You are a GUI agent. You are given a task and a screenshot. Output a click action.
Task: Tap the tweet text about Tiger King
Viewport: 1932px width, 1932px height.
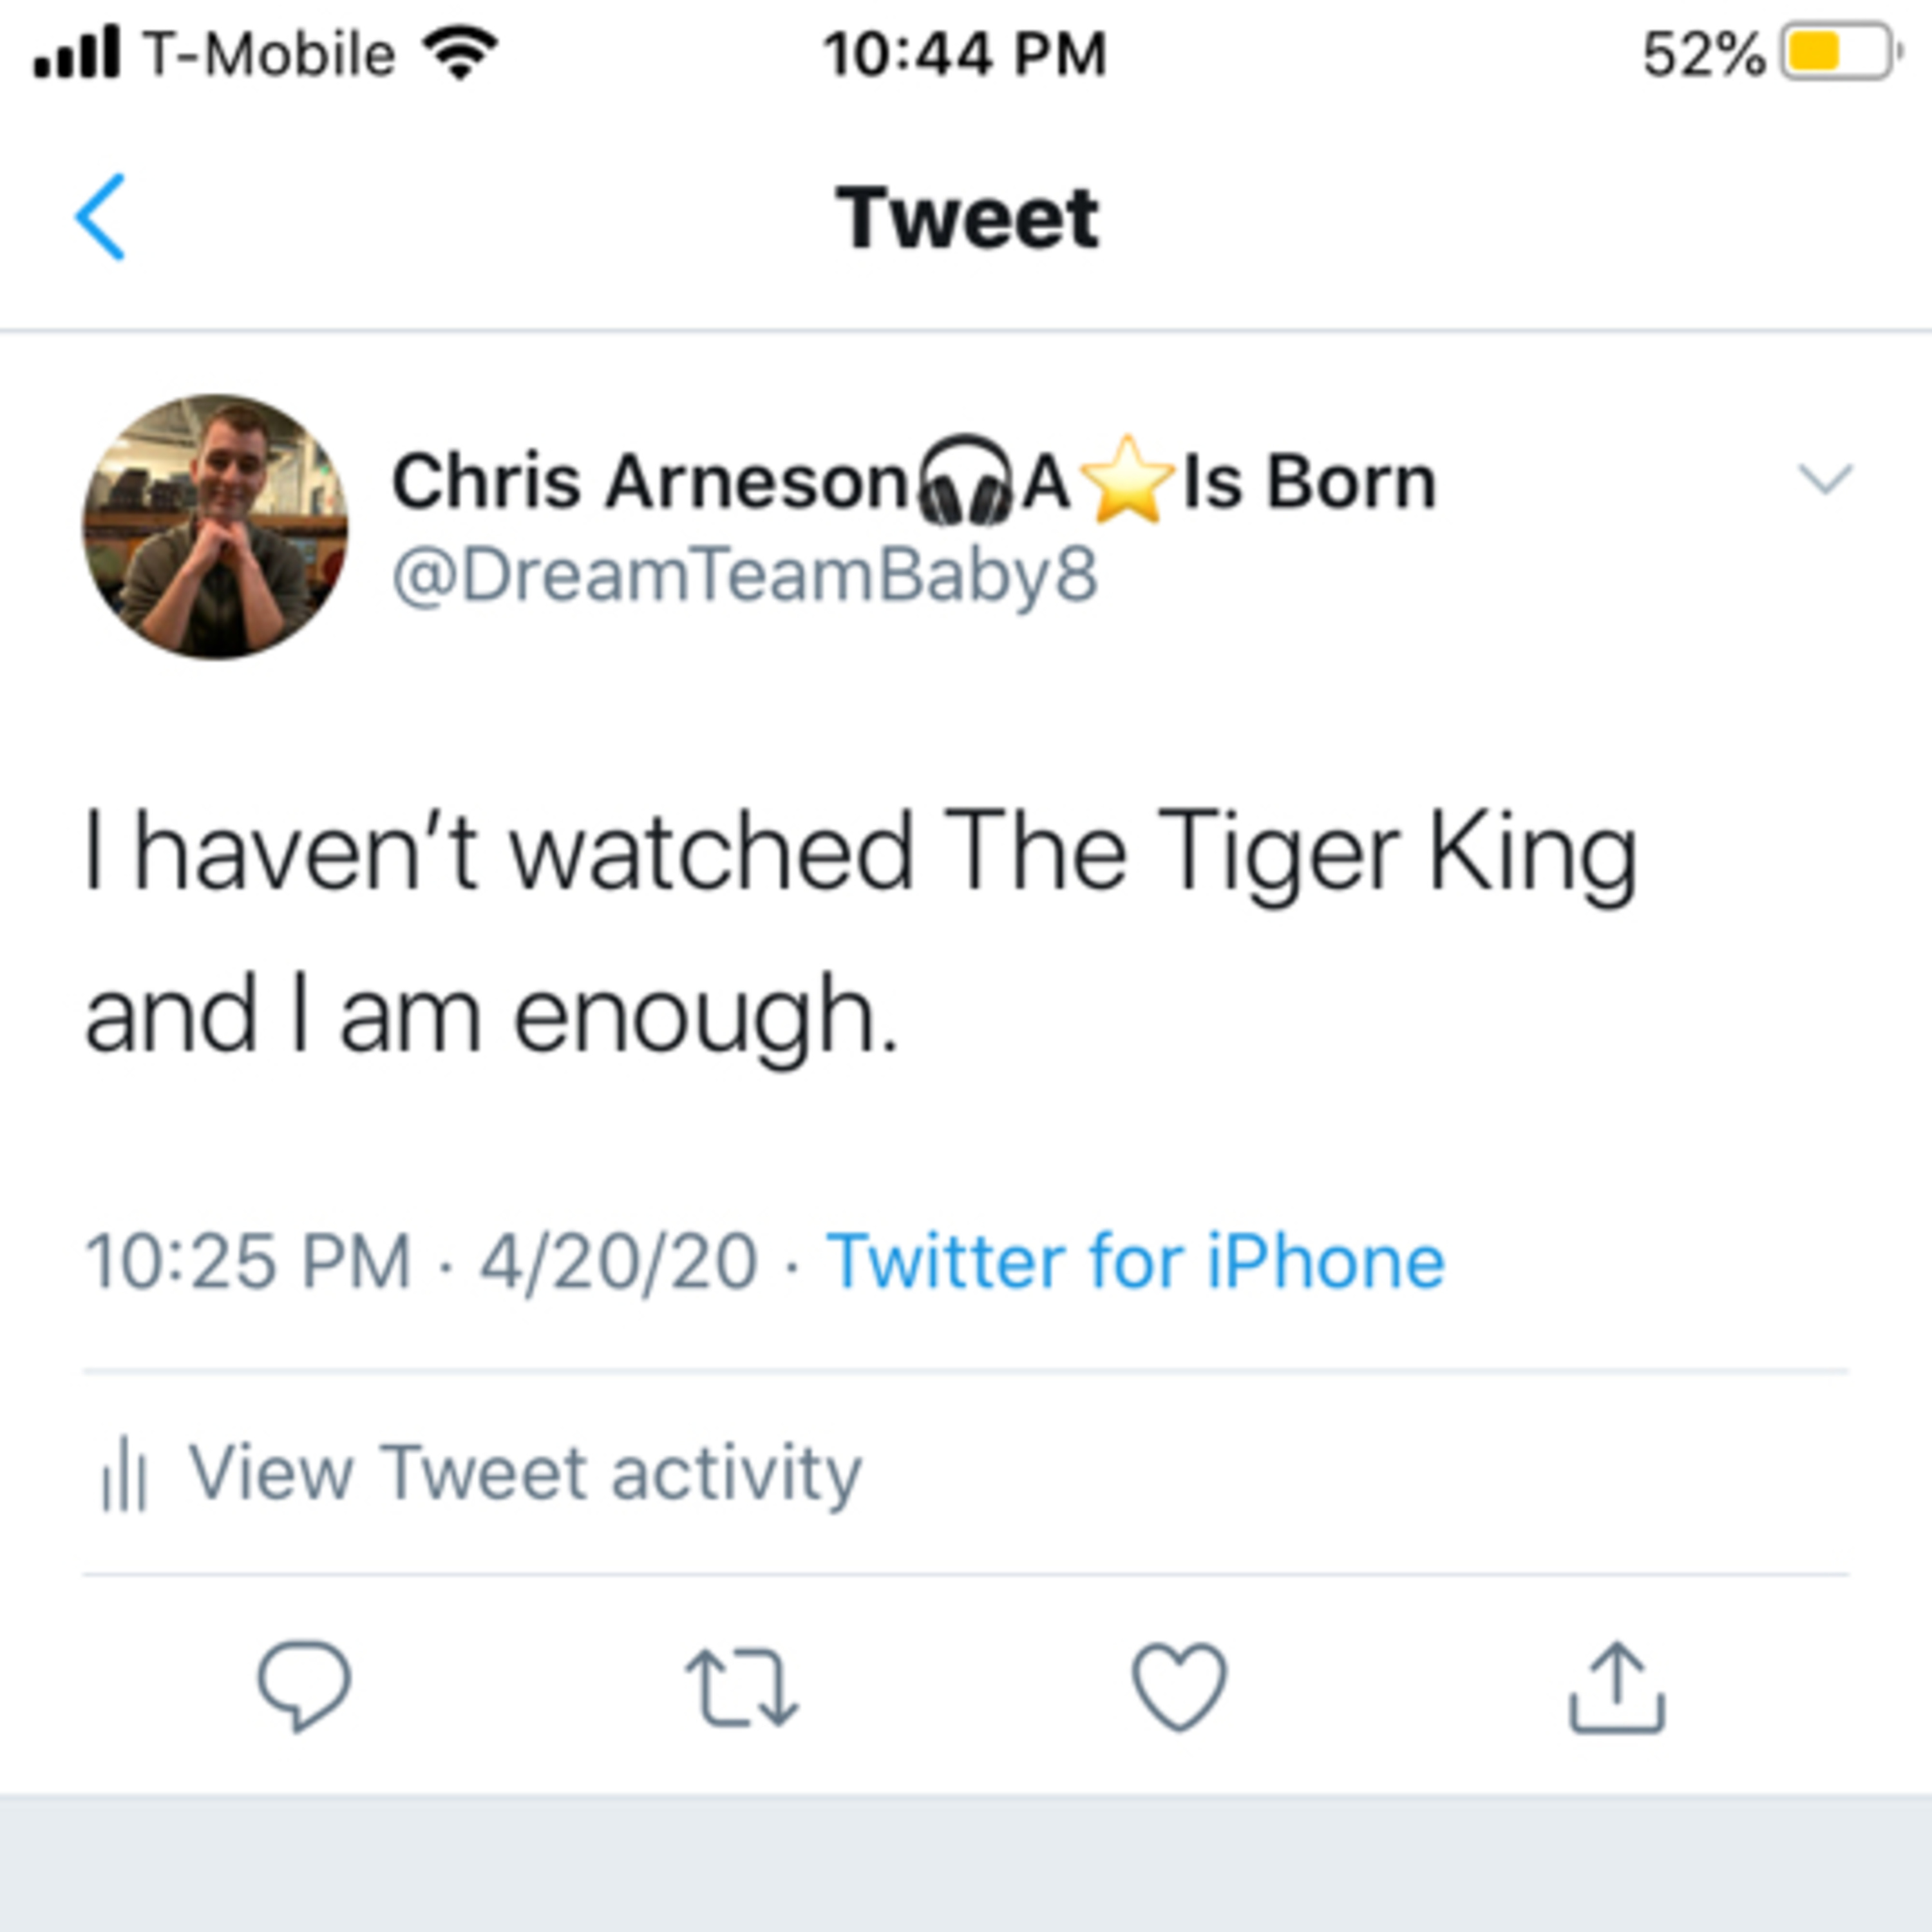(x=860, y=932)
